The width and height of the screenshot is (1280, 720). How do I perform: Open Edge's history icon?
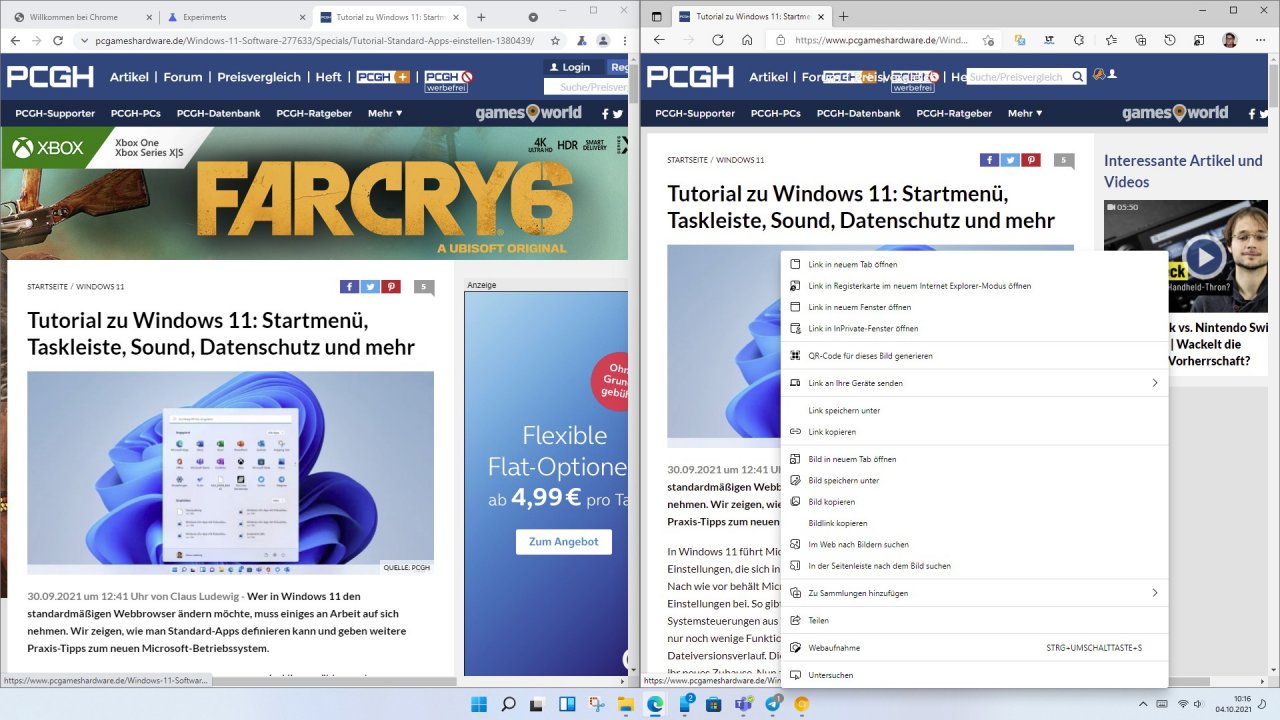point(1170,40)
